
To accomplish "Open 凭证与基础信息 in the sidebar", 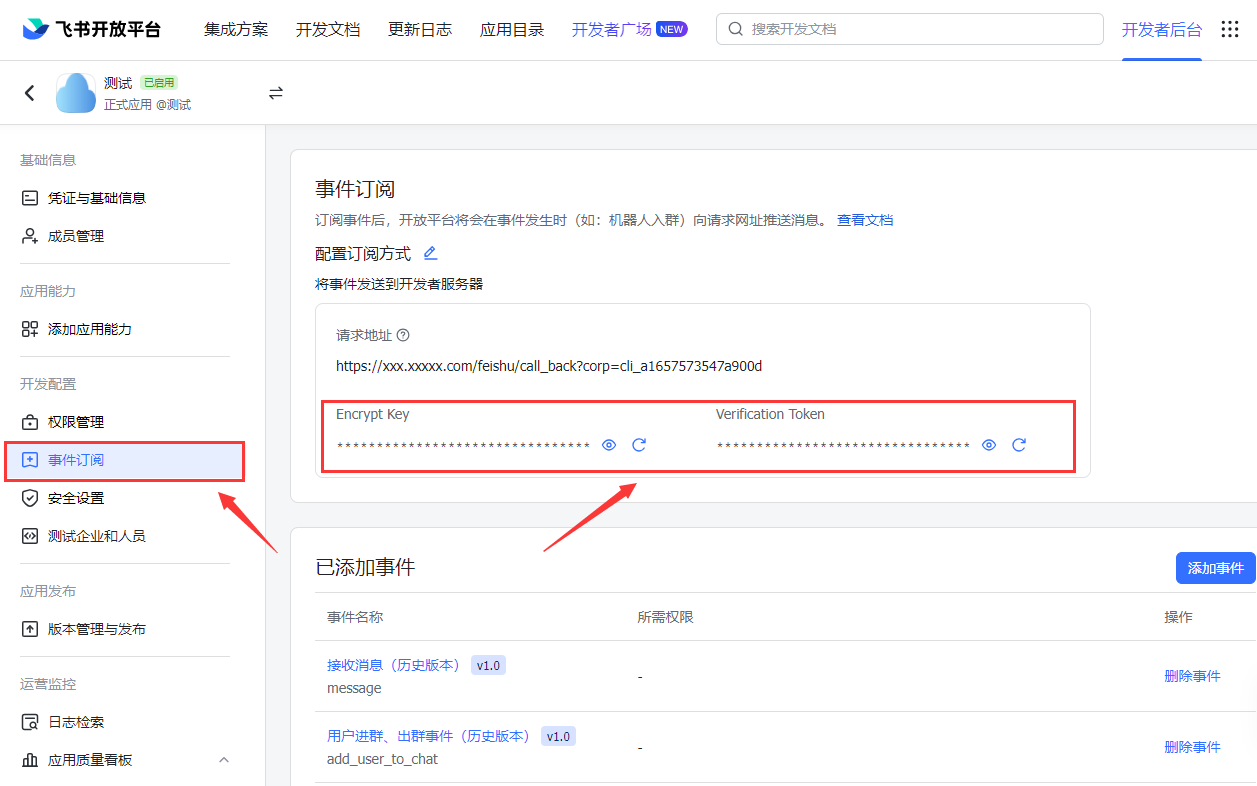I will pos(97,198).
